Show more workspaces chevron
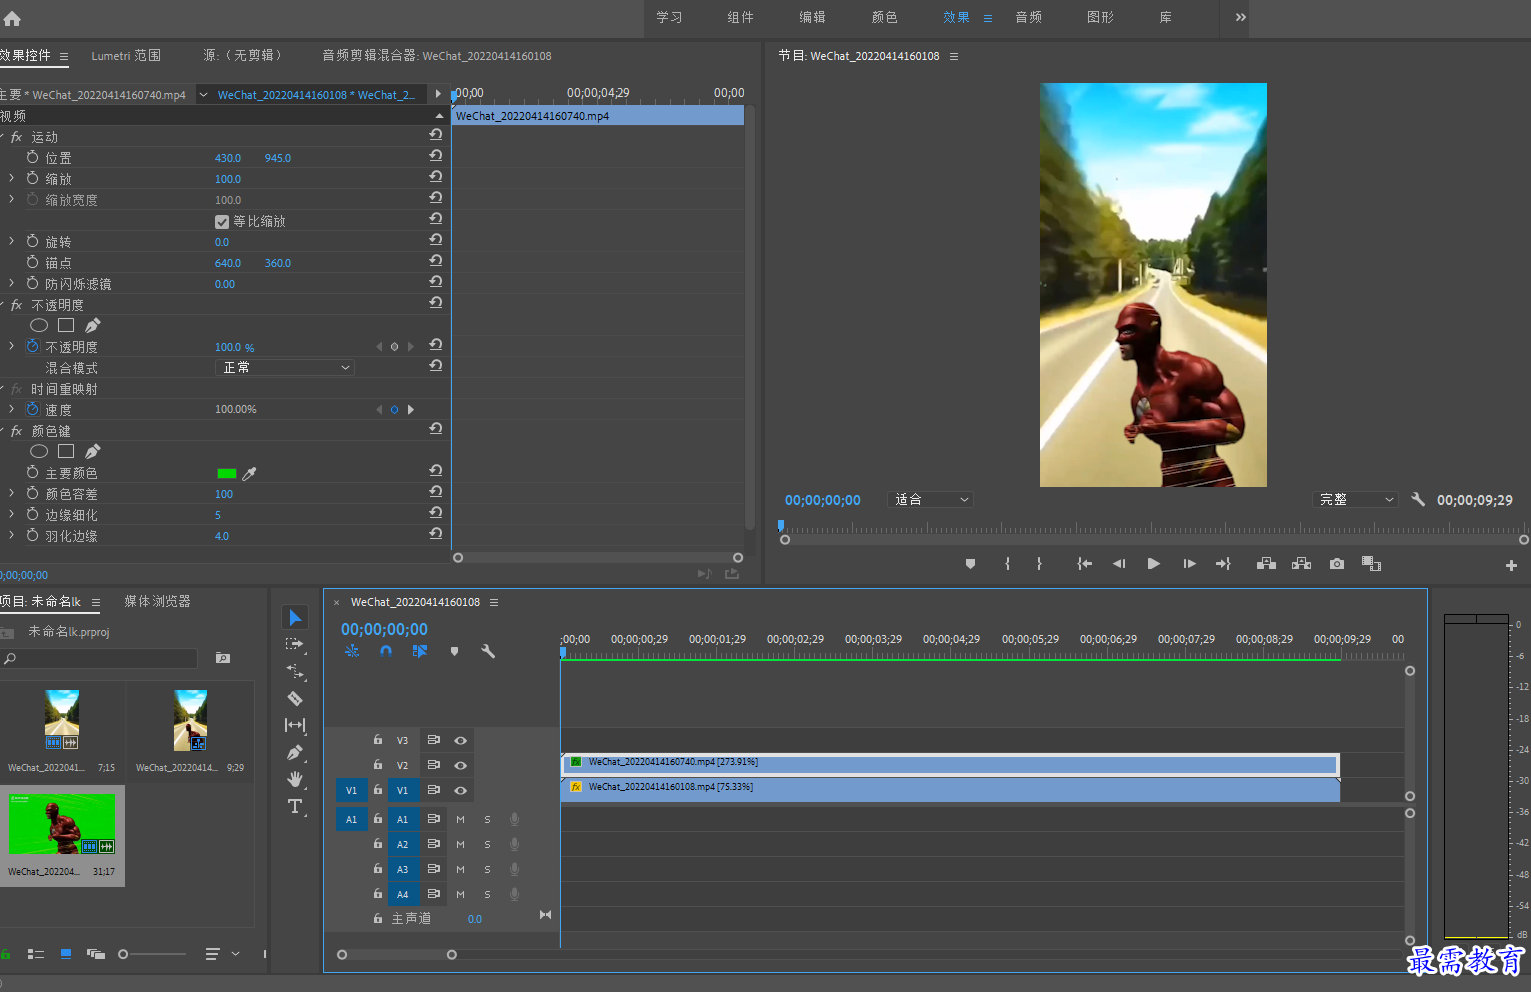 click(1240, 17)
